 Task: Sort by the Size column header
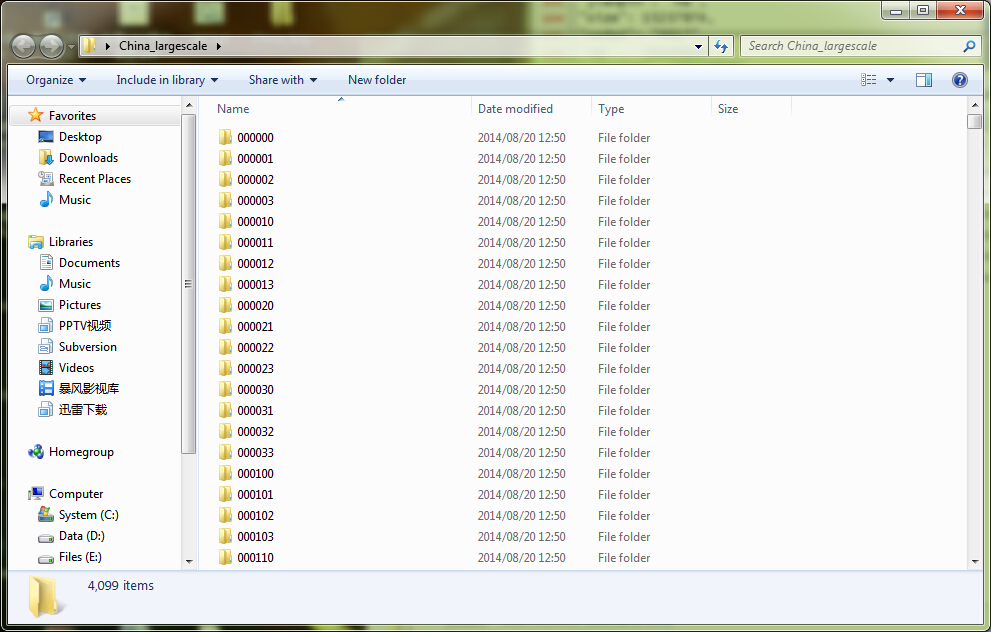point(751,109)
